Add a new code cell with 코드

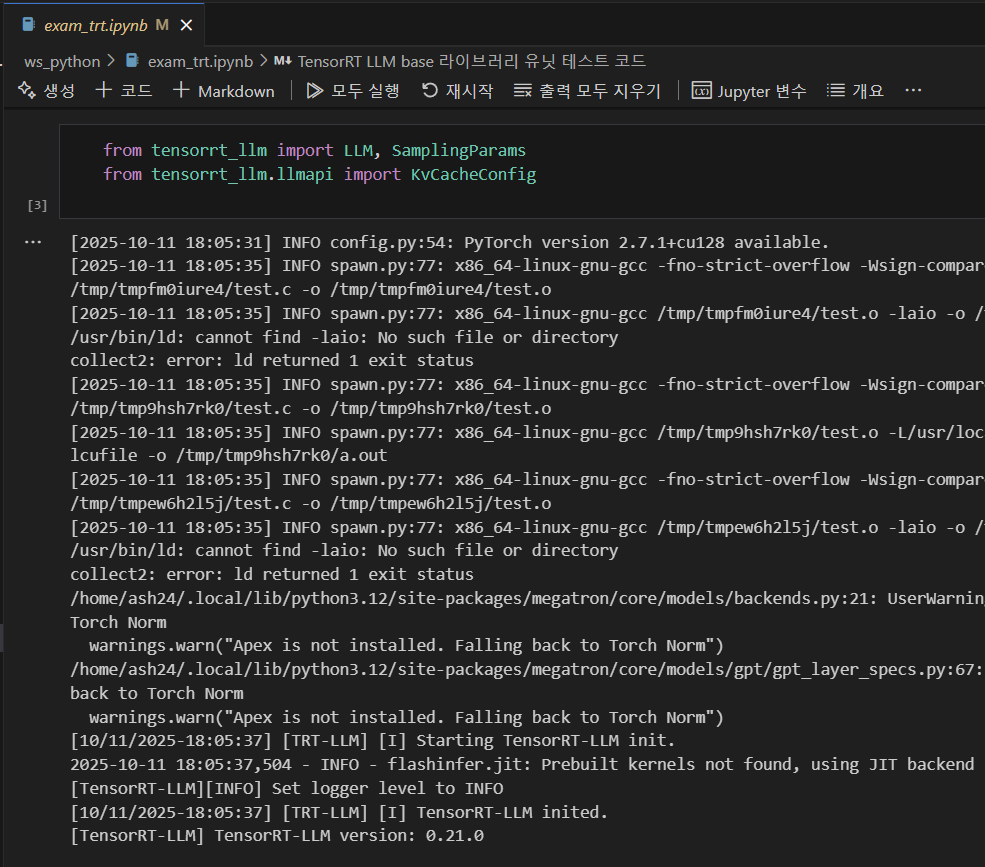point(124,91)
